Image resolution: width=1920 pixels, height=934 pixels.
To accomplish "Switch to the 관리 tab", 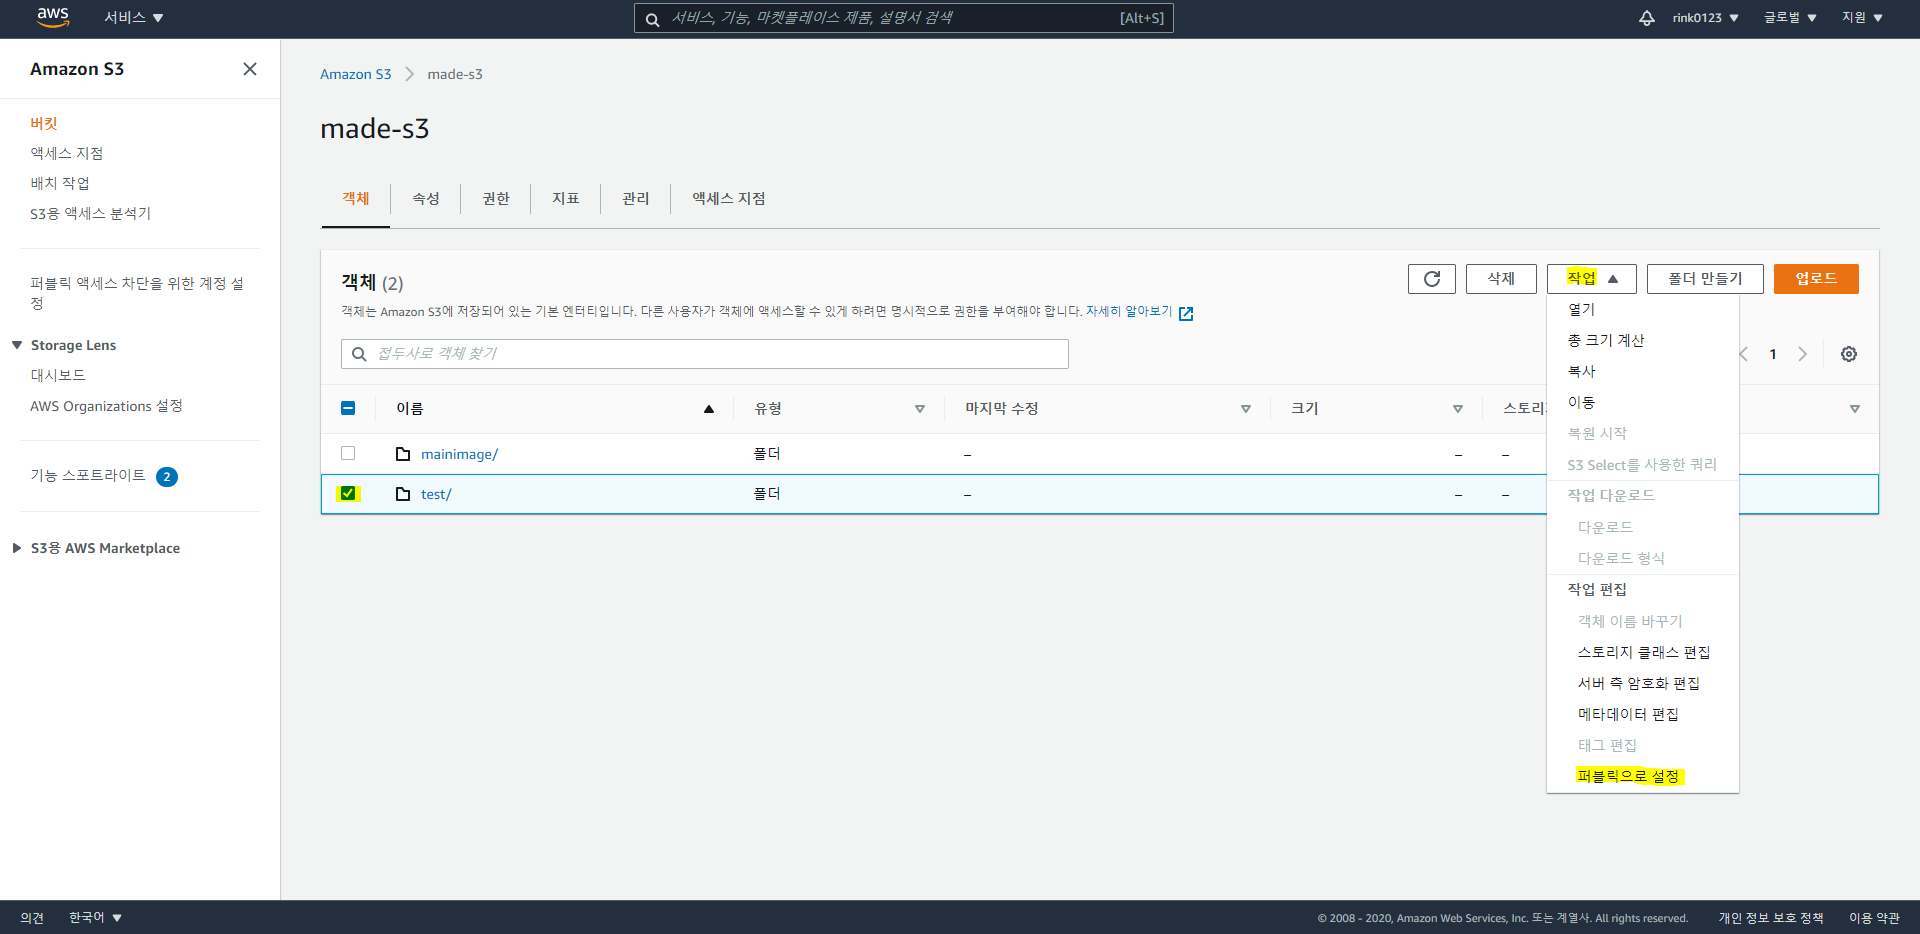I will click(x=636, y=198).
